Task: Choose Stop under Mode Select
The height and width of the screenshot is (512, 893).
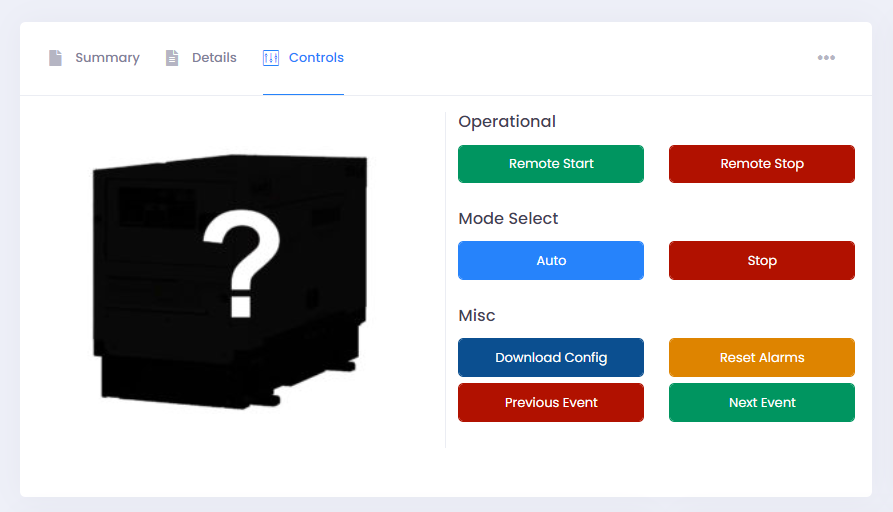Action: 762,261
